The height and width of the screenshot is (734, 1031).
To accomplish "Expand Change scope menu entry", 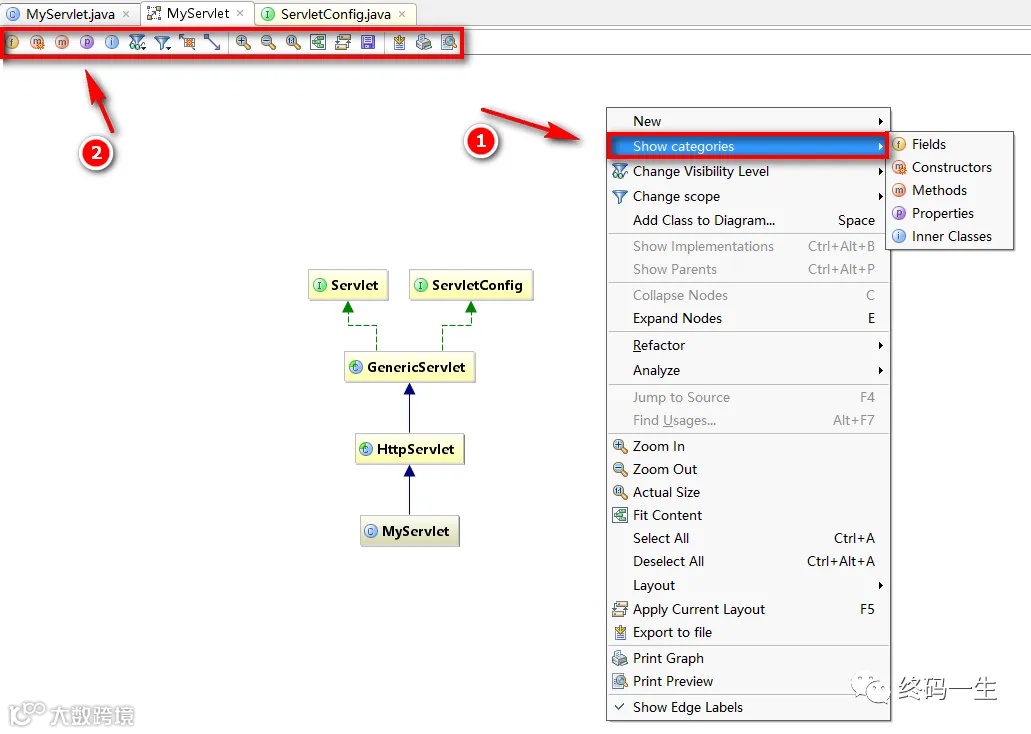I will [748, 196].
